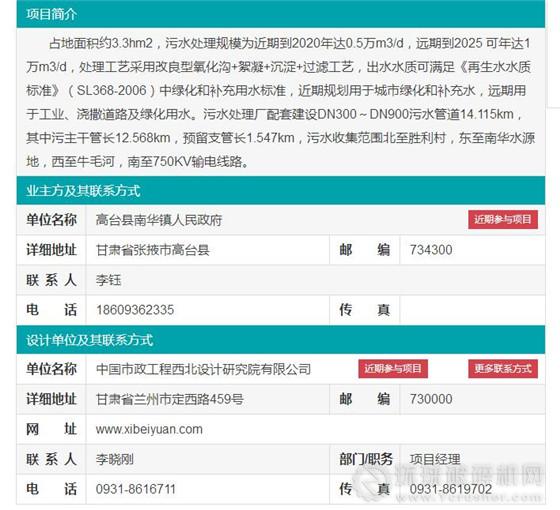This screenshot has height=510, width=560.
Task: Click the owner phone number 18609362335
Action: 135,310
